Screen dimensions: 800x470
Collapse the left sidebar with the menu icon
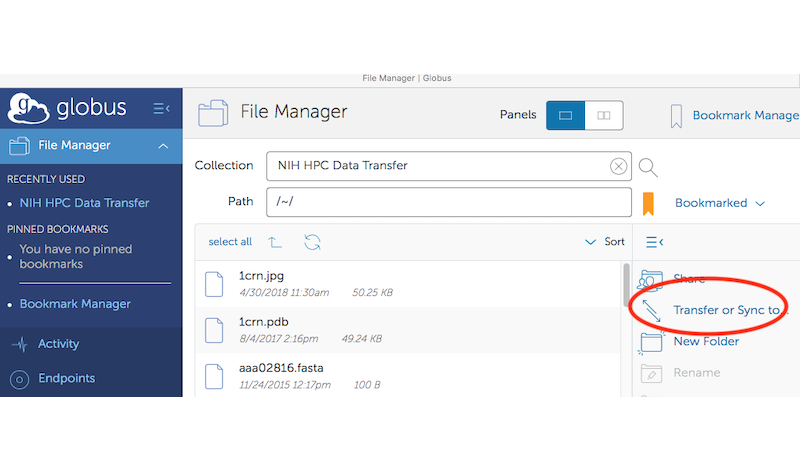pos(161,108)
